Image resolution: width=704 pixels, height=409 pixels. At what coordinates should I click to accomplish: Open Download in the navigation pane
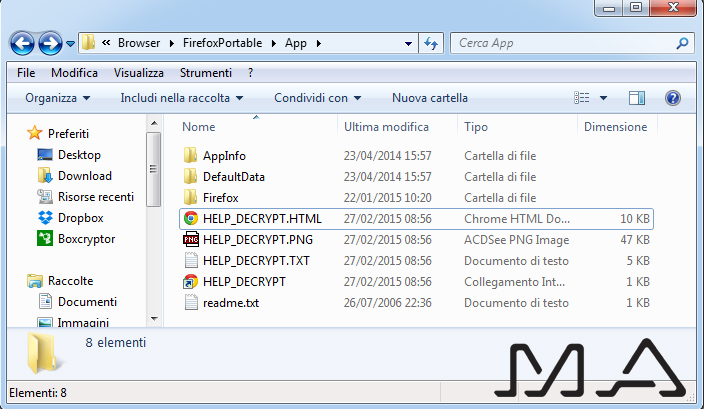[x=84, y=176]
